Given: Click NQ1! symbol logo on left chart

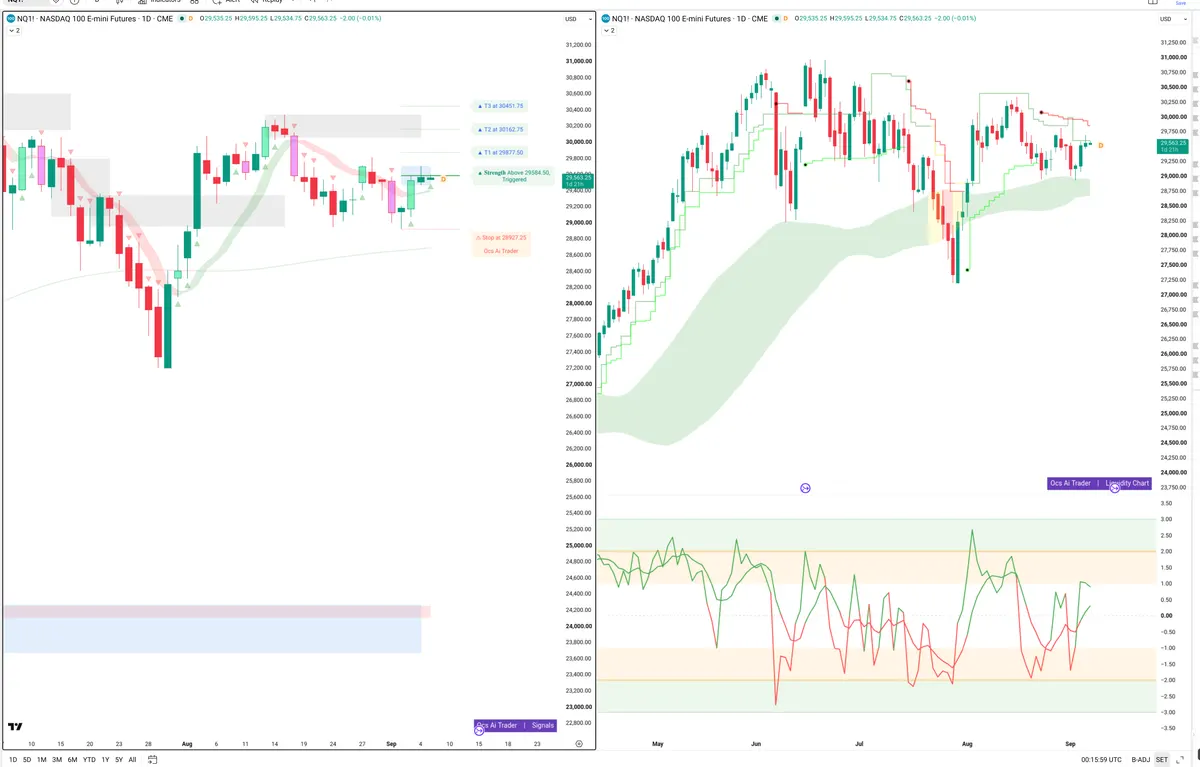Looking at the screenshot, I should point(11,19).
